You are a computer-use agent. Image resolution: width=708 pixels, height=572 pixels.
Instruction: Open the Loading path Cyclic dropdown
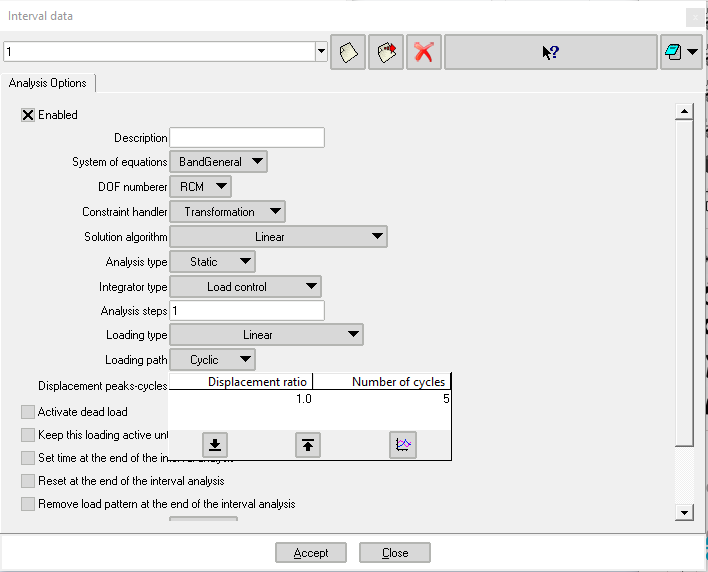[212, 360]
